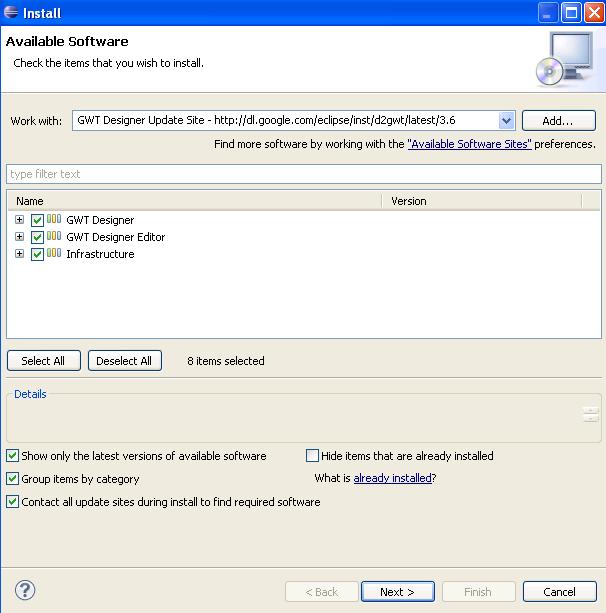Toggle Contact all update sites checkbox
This screenshot has height=613, width=606.
[x=13, y=502]
